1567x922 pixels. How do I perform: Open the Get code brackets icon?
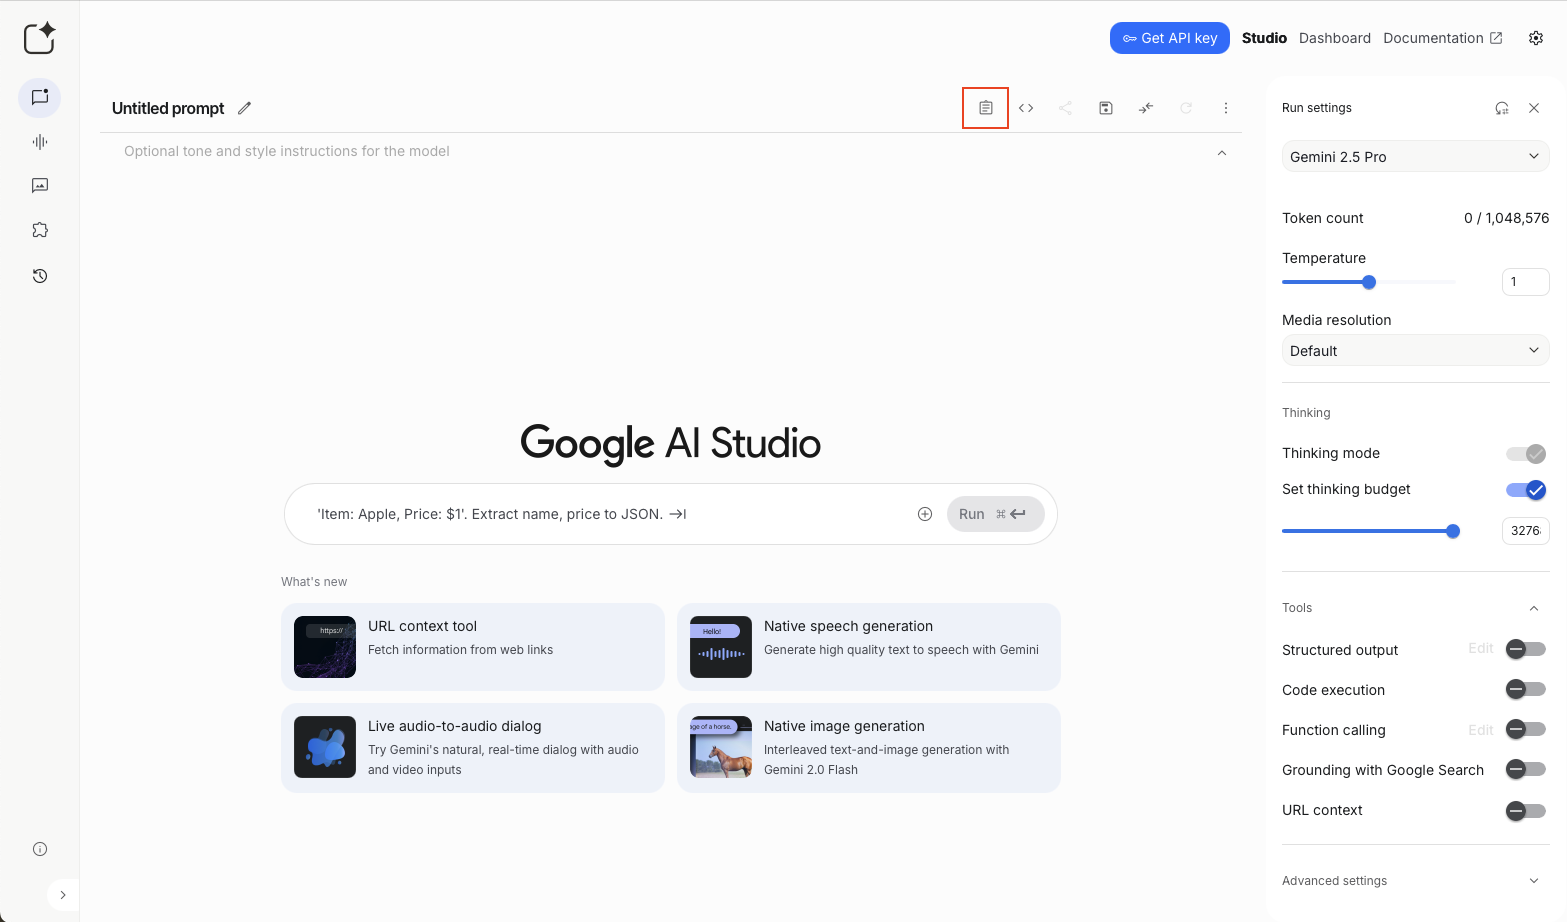tap(1026, 108)
